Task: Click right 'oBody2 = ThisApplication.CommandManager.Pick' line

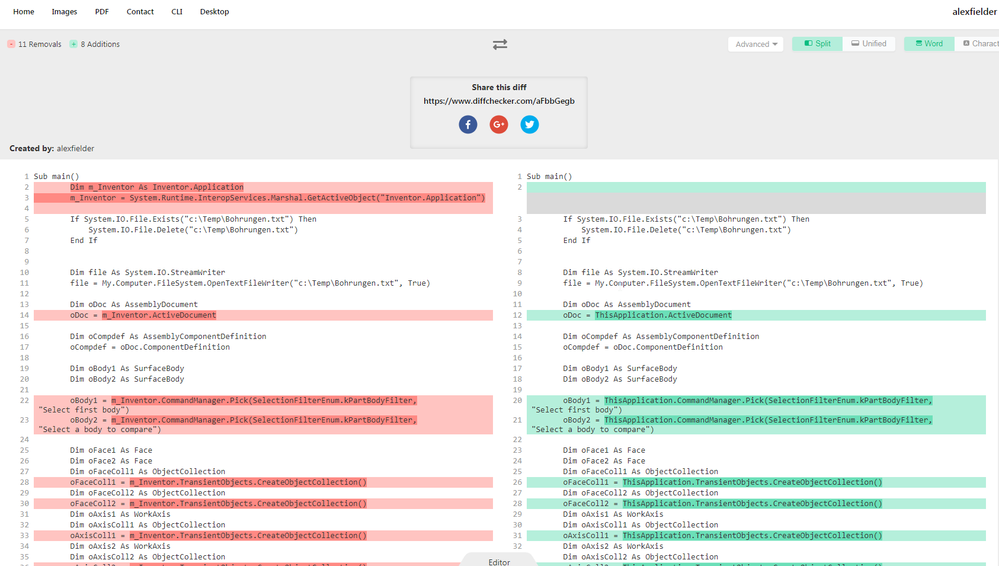Action: click(x=747, y=420)
